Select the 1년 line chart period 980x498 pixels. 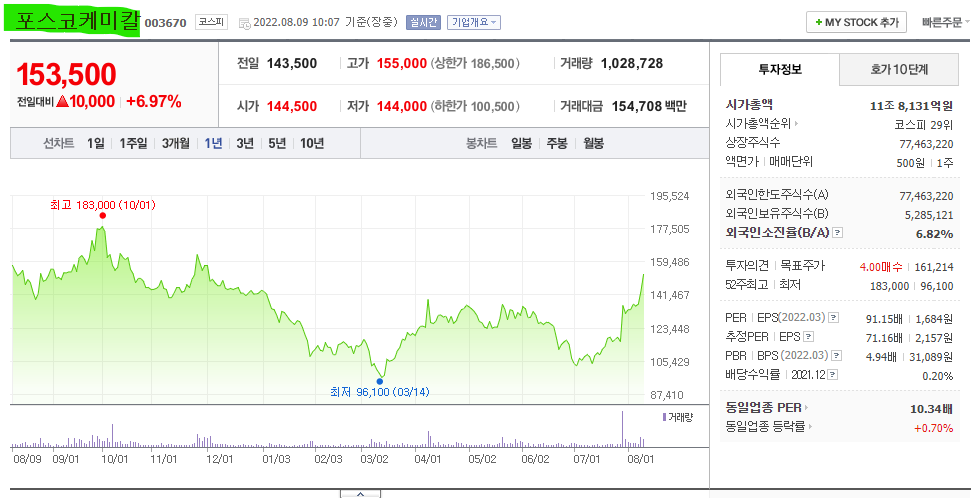coord(213,144)
